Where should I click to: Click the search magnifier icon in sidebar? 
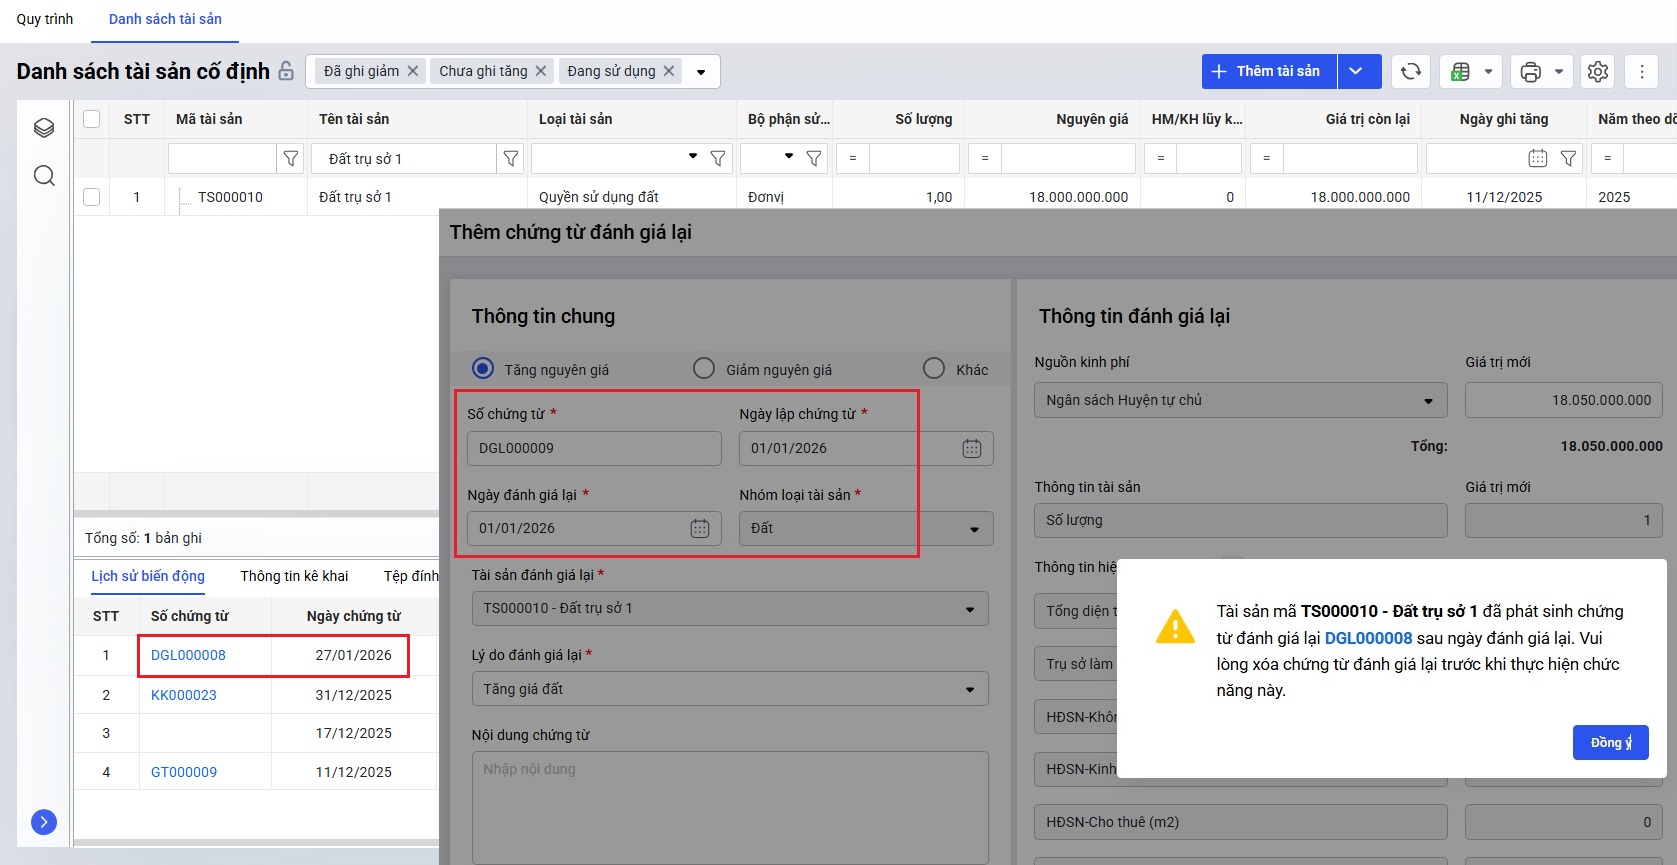[x=44, y=176]
